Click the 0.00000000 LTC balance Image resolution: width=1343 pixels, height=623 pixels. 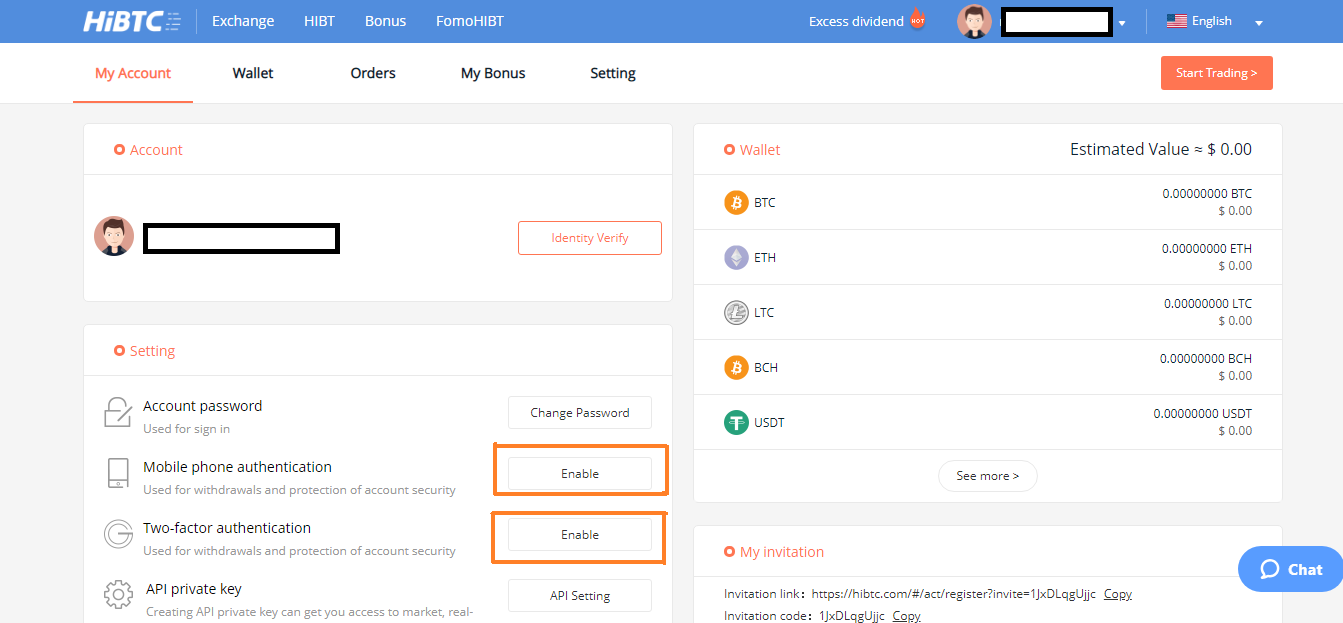coord(1208,304)
